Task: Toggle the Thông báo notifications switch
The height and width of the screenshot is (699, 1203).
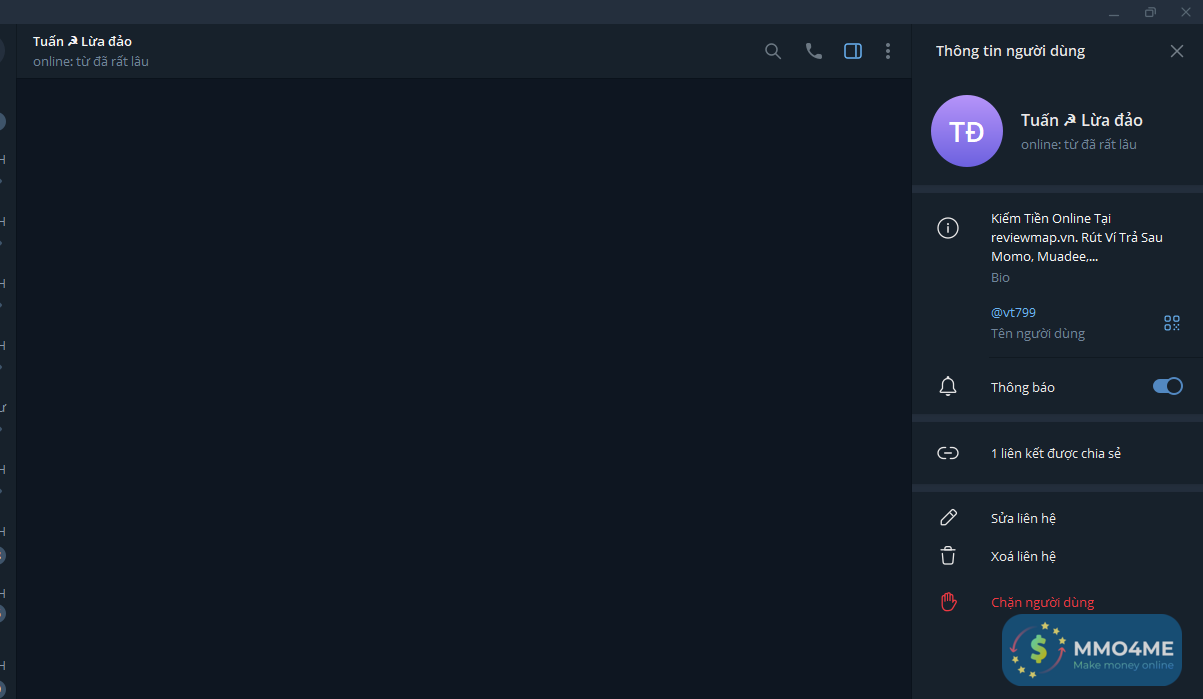Action: [x=1168, y=386]
